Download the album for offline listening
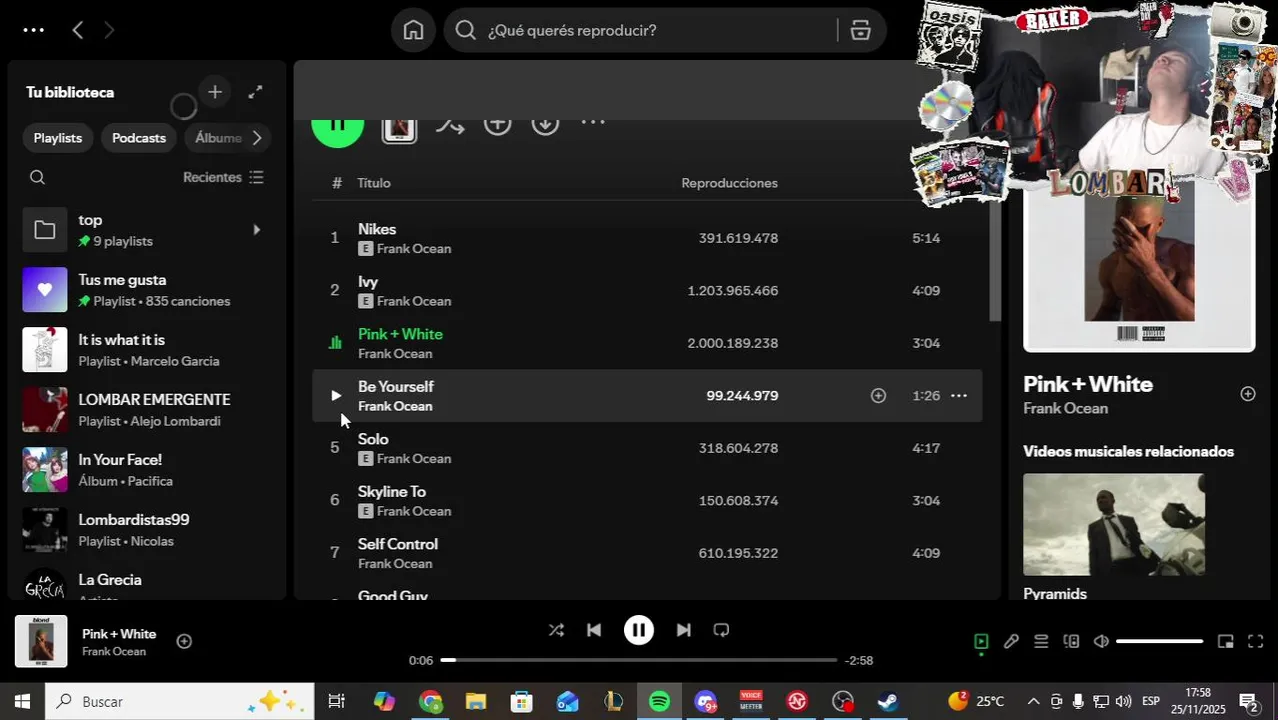1278x720 pixels. (545, 124)
